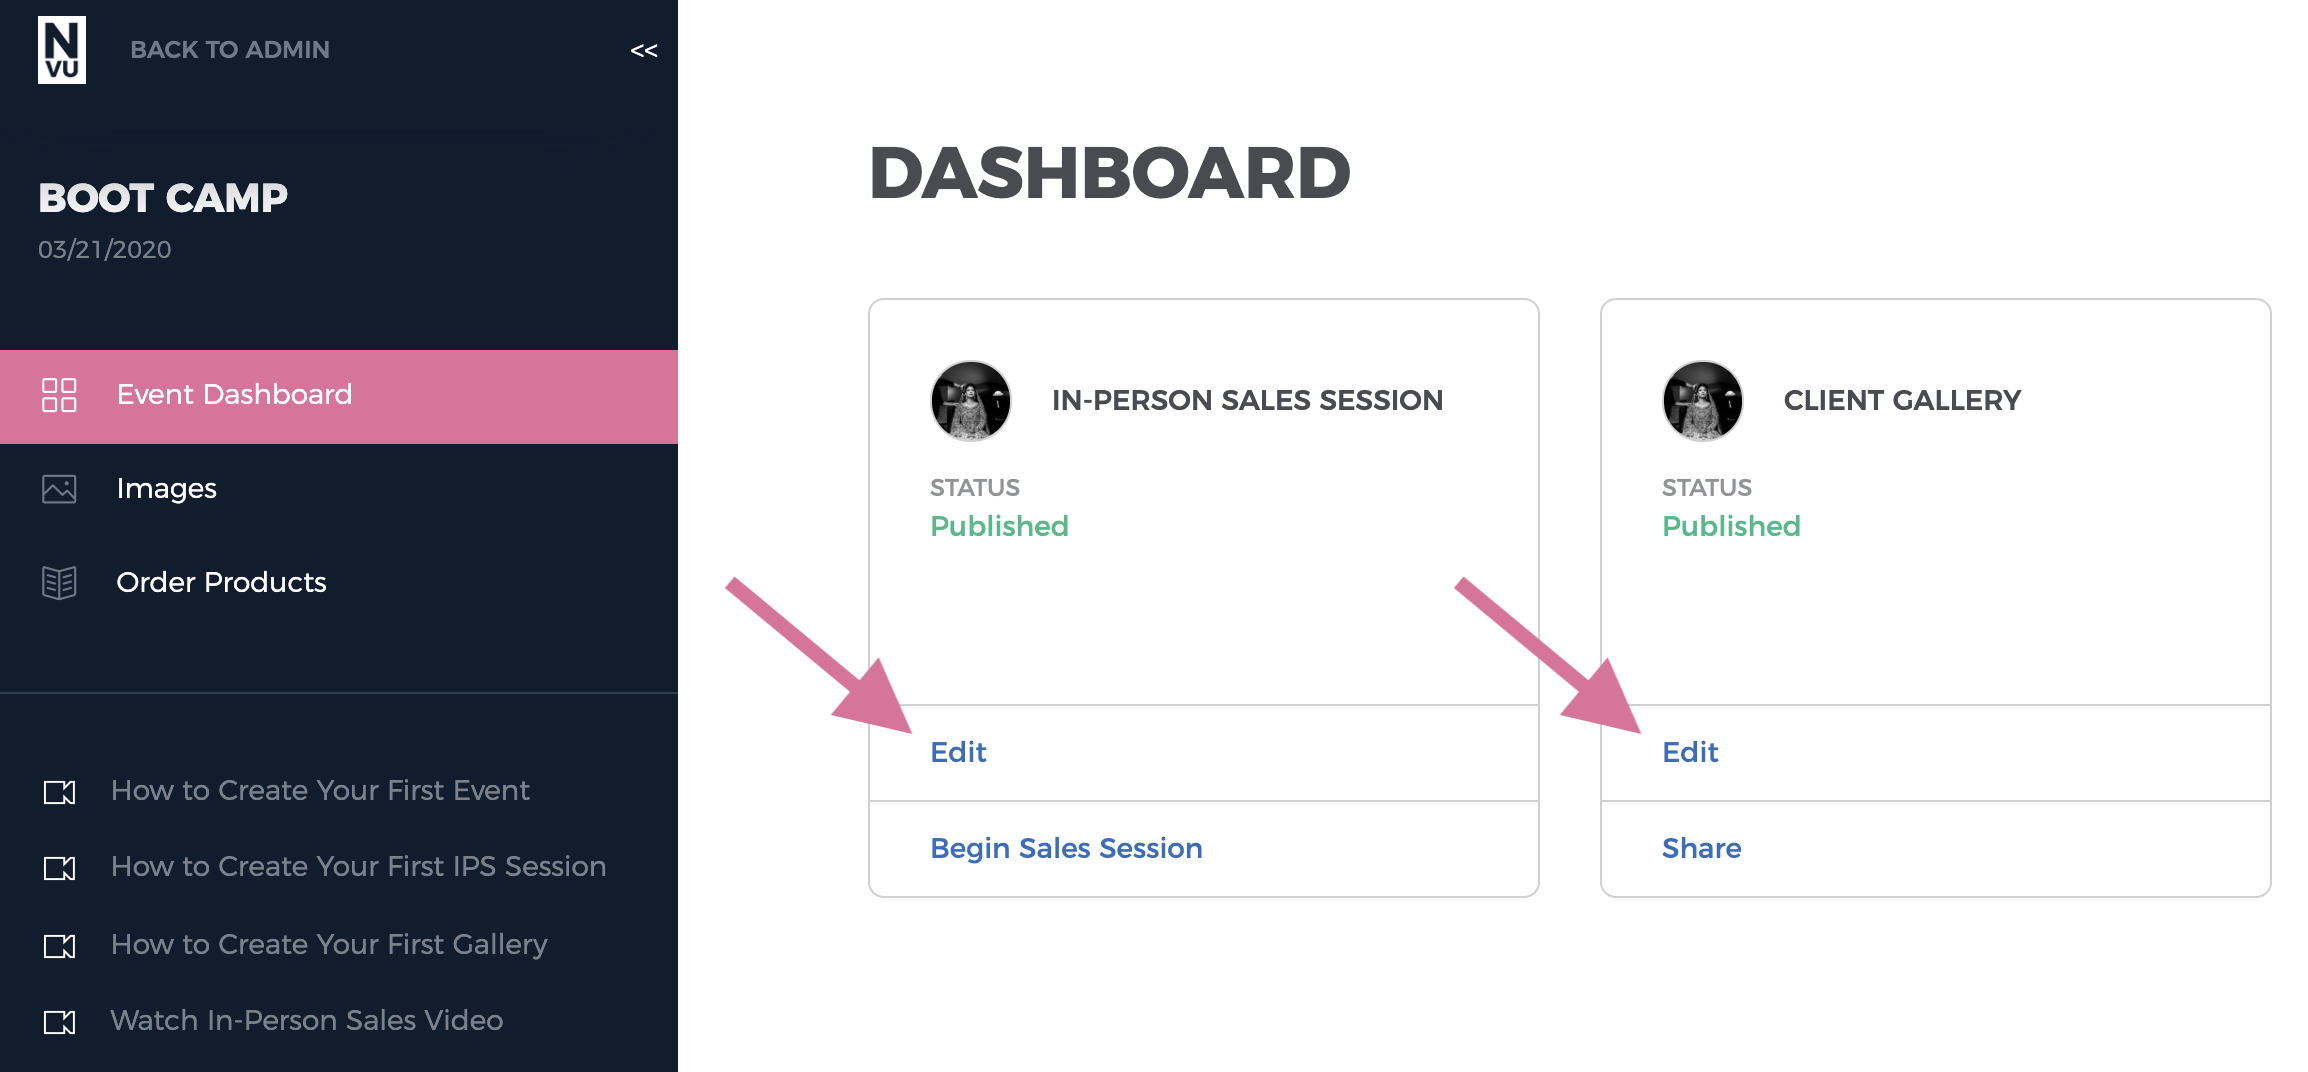Click Begin Sales Session link
Image resolution: width=2308 pixels, height=1072 pixels.
click(1066, 848)
